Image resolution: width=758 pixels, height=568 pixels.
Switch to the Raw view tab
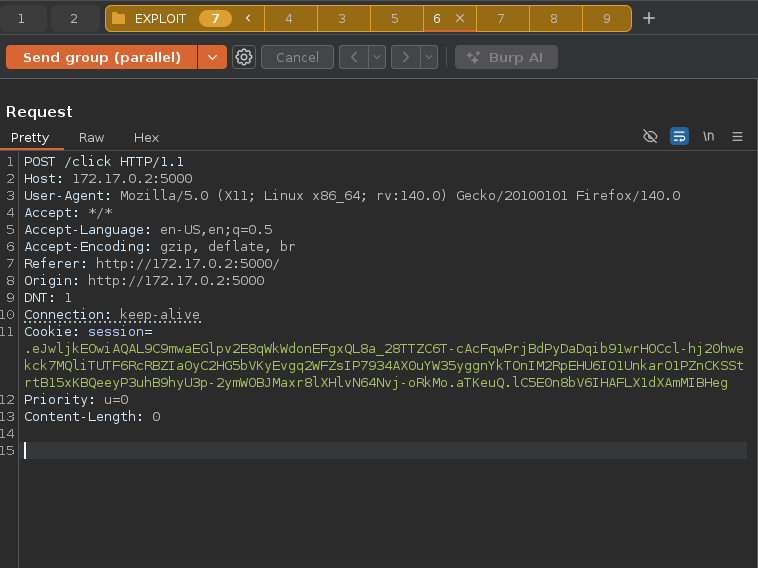(92, 138)
